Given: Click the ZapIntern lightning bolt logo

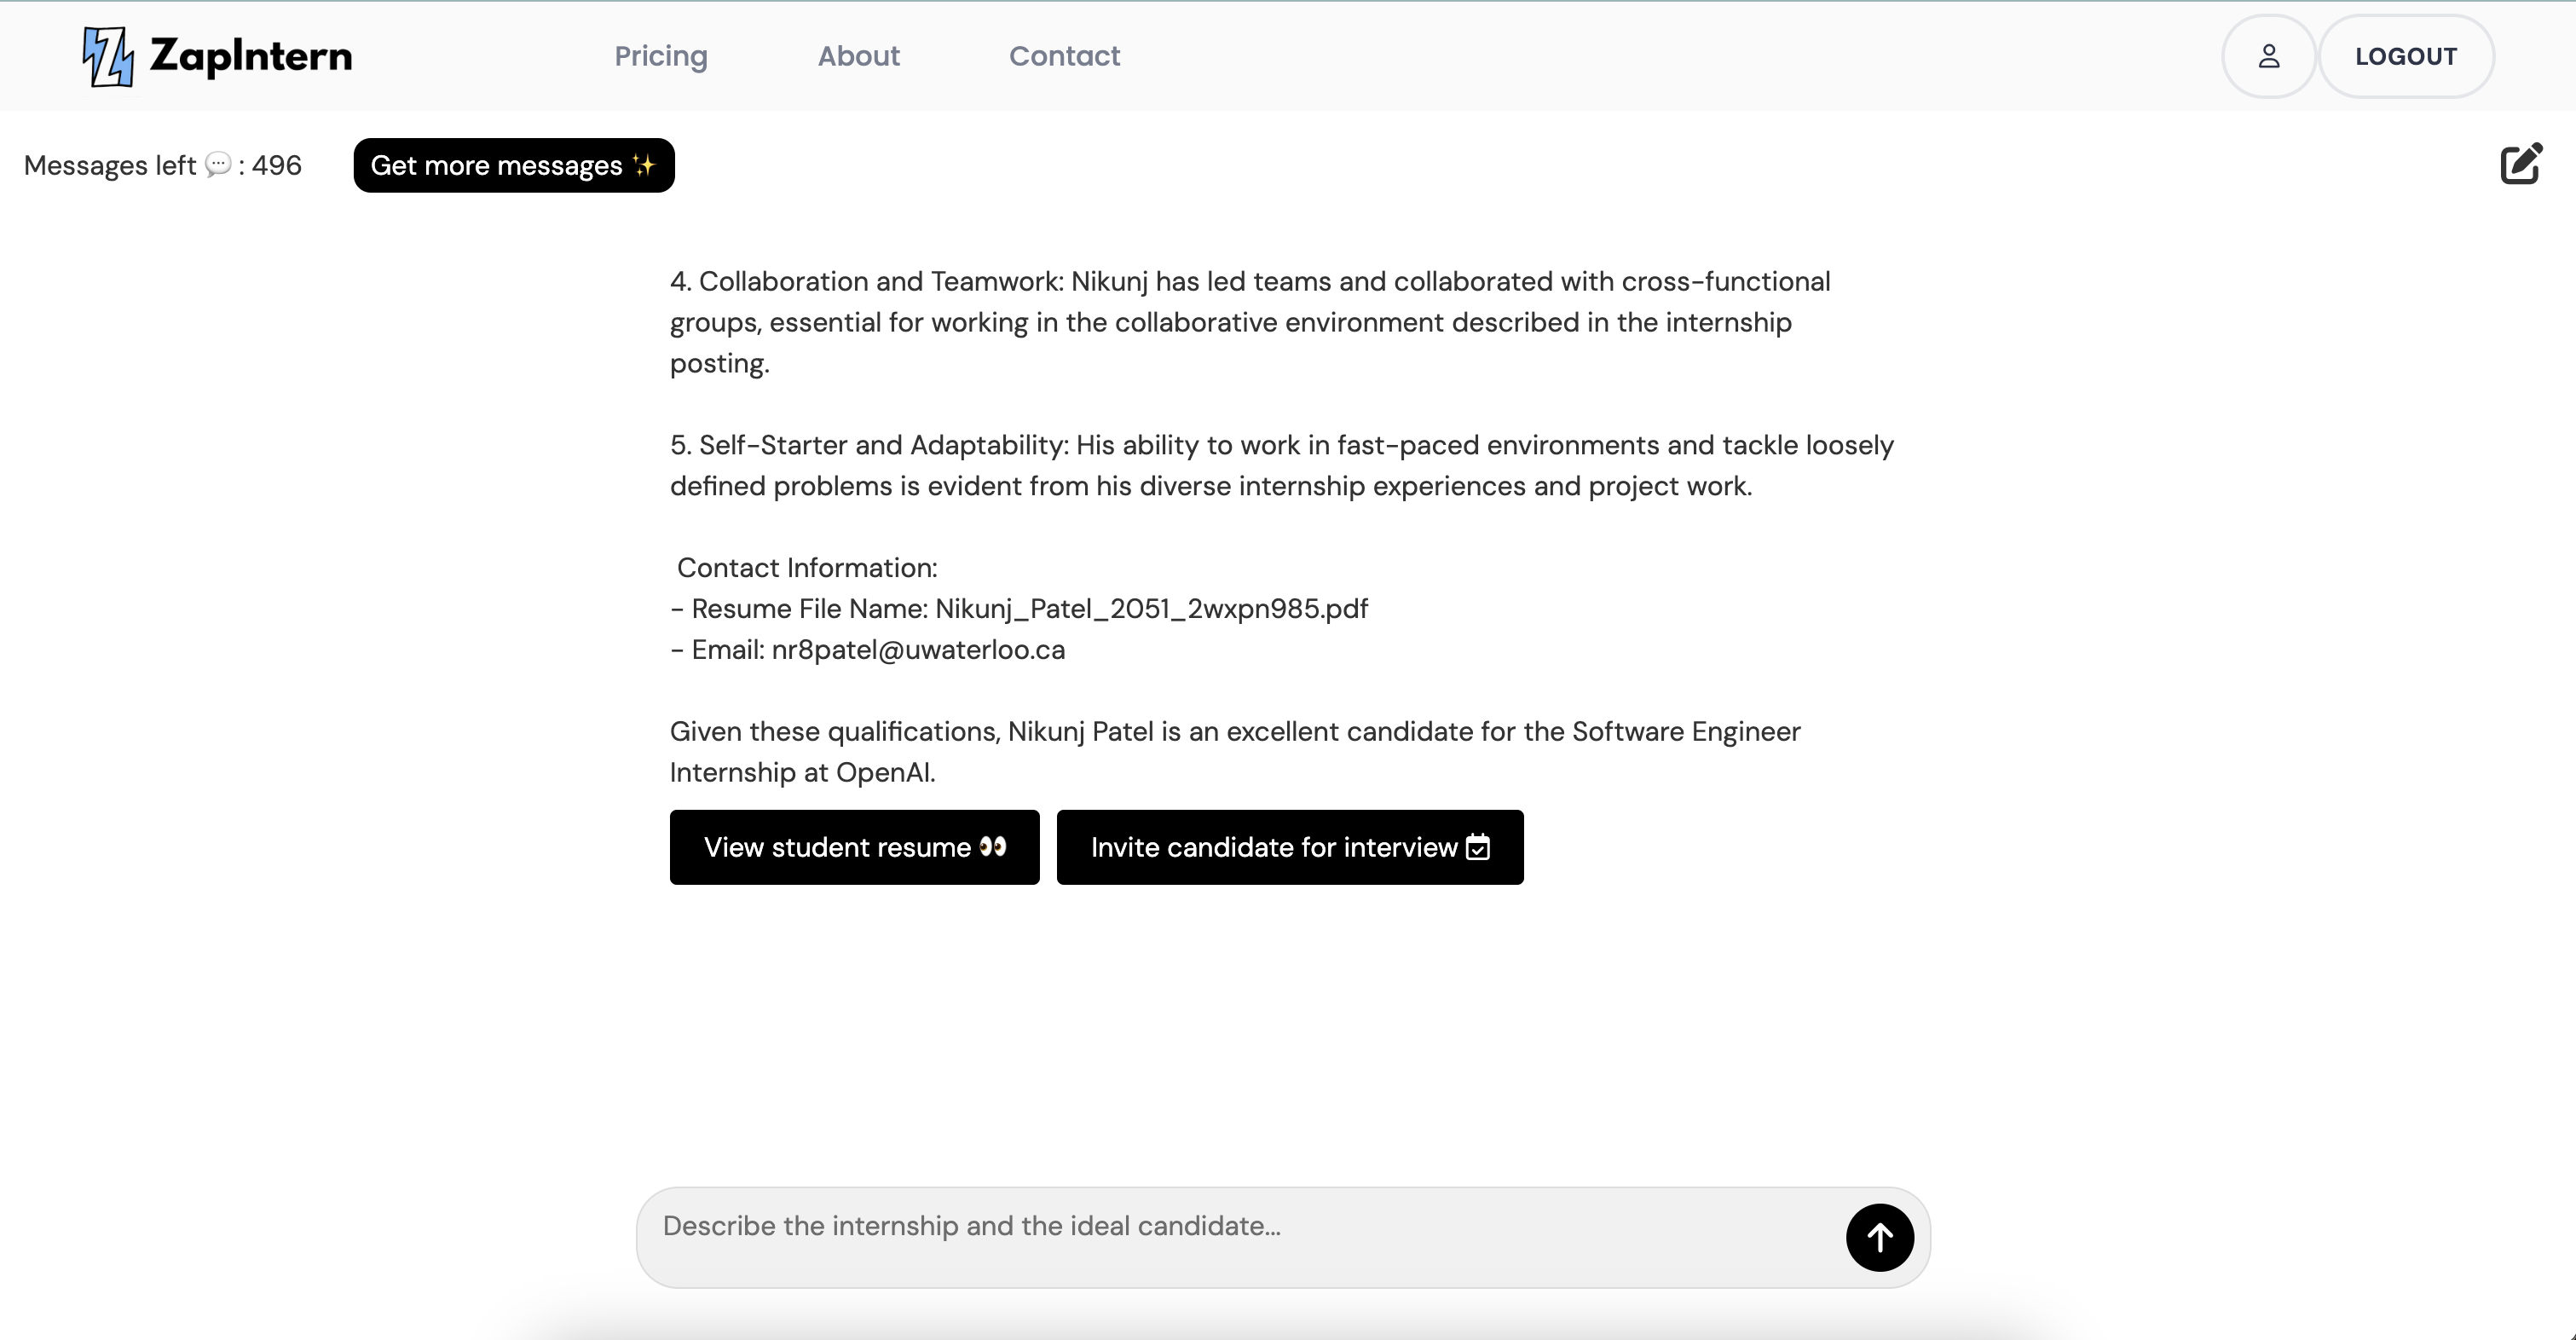Looking at the screenshot, I should 108,56.
